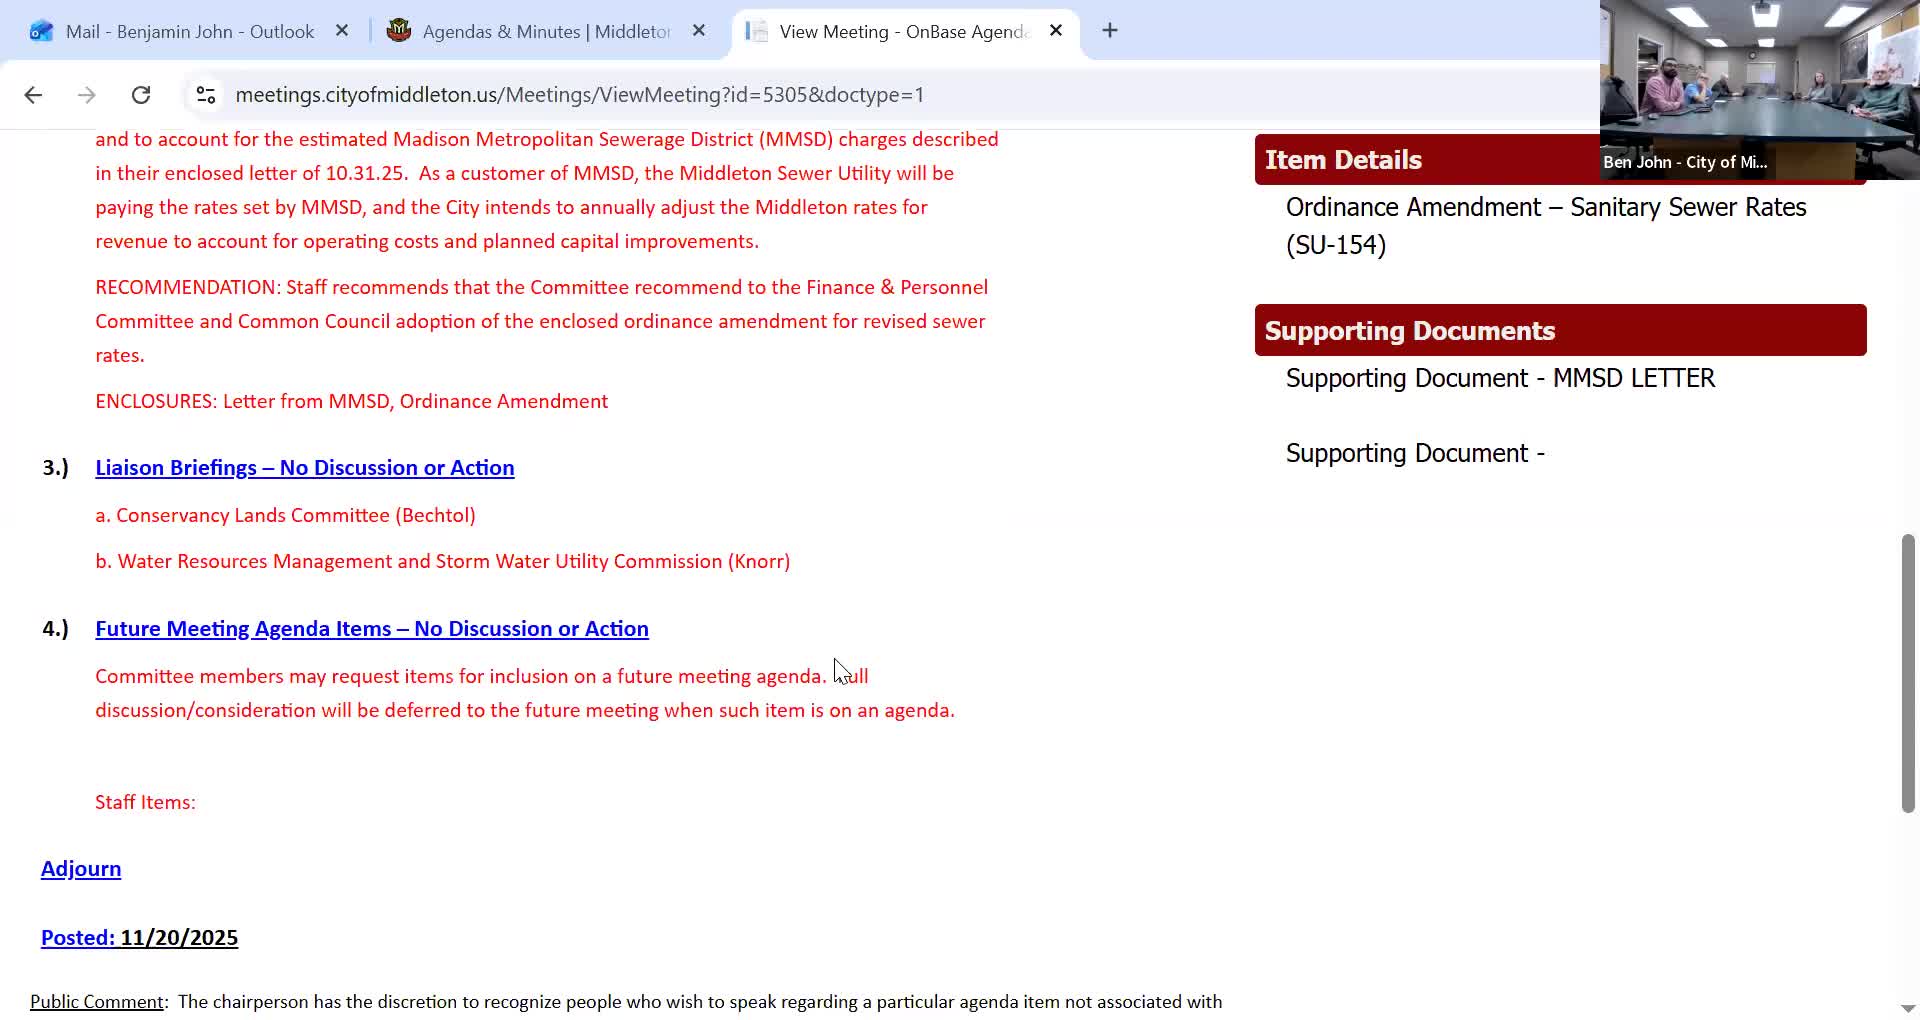This screenshot has width=1920, height=1020.
Task: Click the 'Staff Items:' text
Action: click(x=145, y=802)
